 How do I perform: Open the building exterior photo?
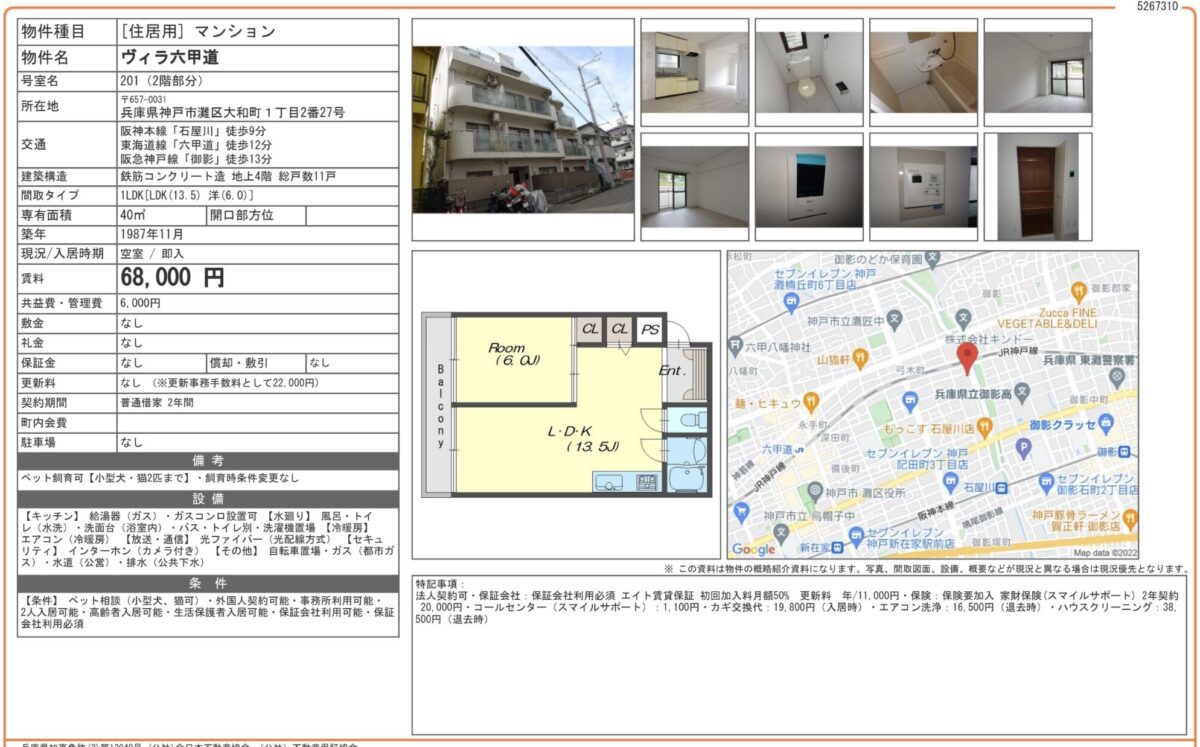coord(523,129)
